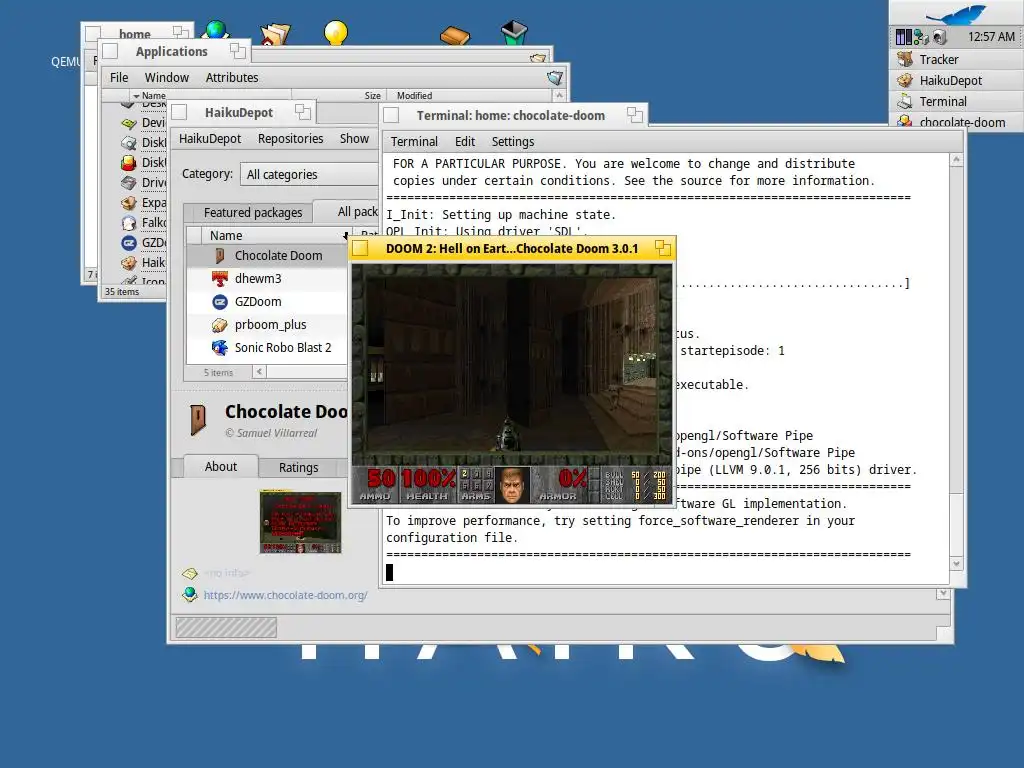Click the Terminal scrollbar up arrow
Screen dimensions: 1024x768
956,160
